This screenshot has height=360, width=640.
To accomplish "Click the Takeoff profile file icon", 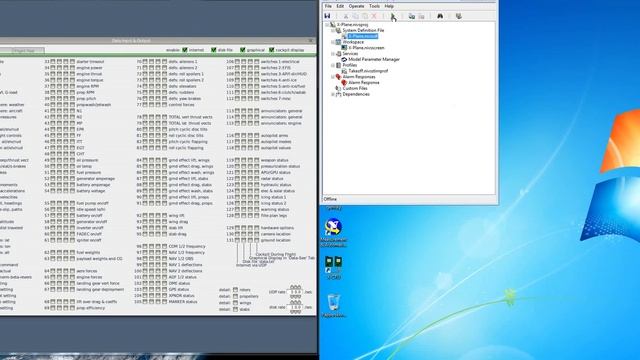I will pyautogui.click(x=344, y=71).
